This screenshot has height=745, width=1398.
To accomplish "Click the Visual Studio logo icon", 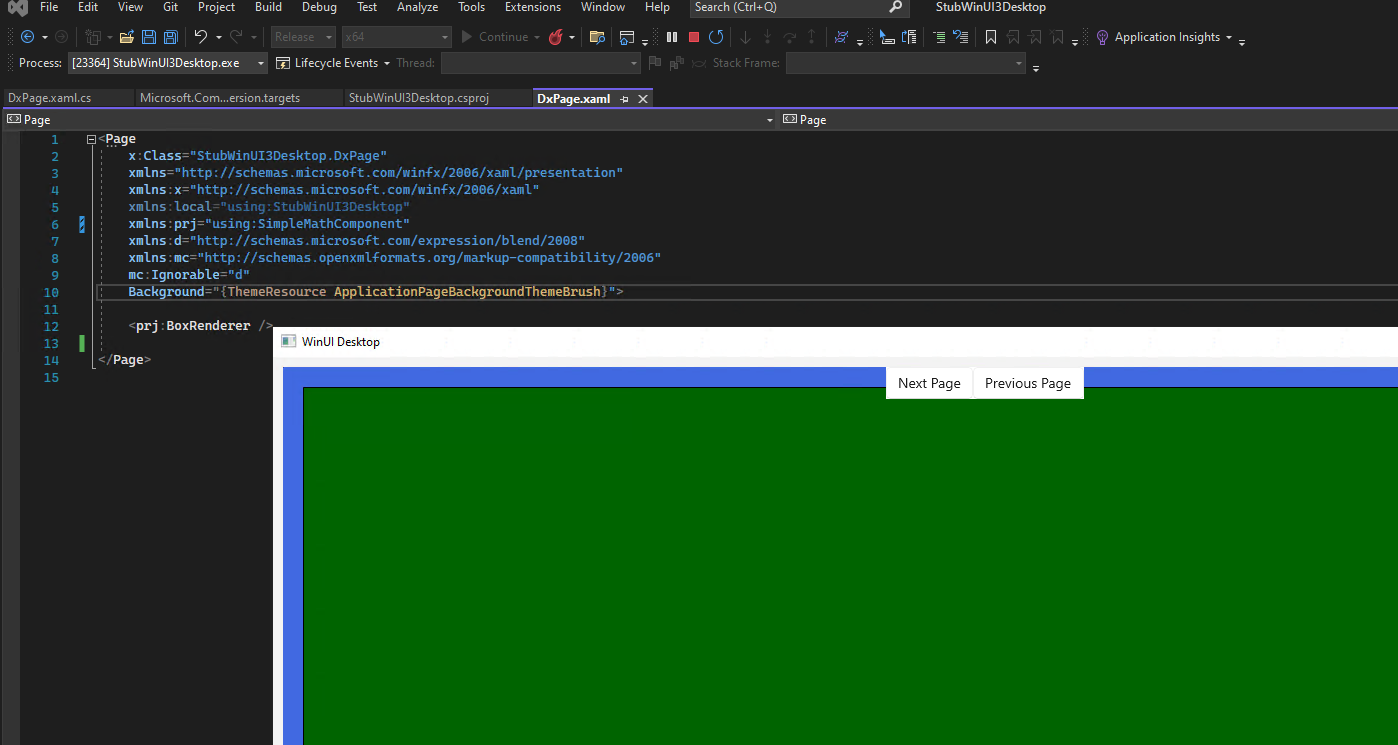I will [x=17, y=8].
